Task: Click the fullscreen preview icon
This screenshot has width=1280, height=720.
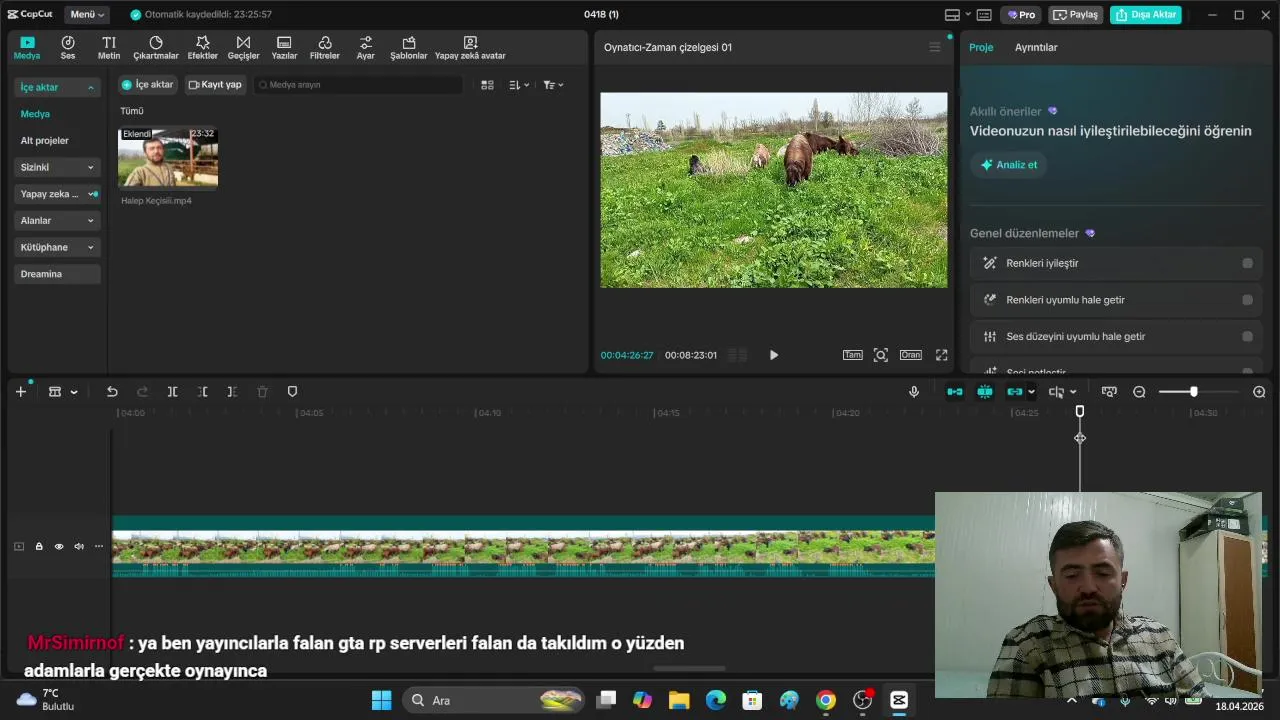Action: (x=941, y=355)
